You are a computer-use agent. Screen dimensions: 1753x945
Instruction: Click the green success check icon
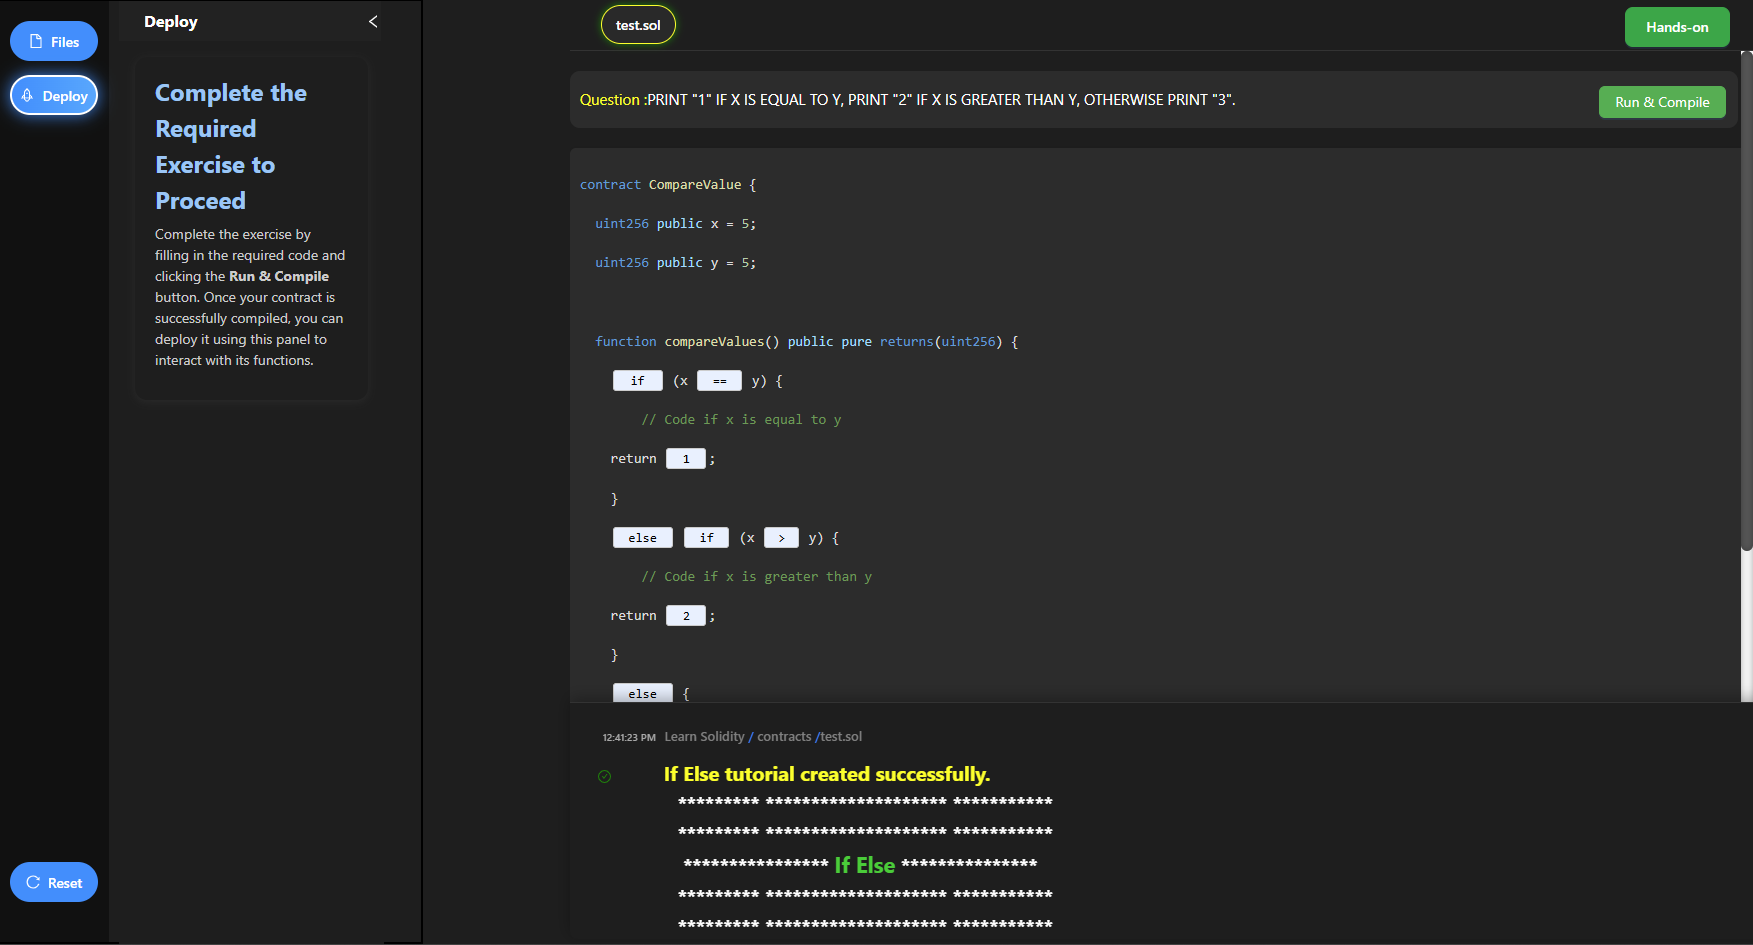(x=604, y=776)
